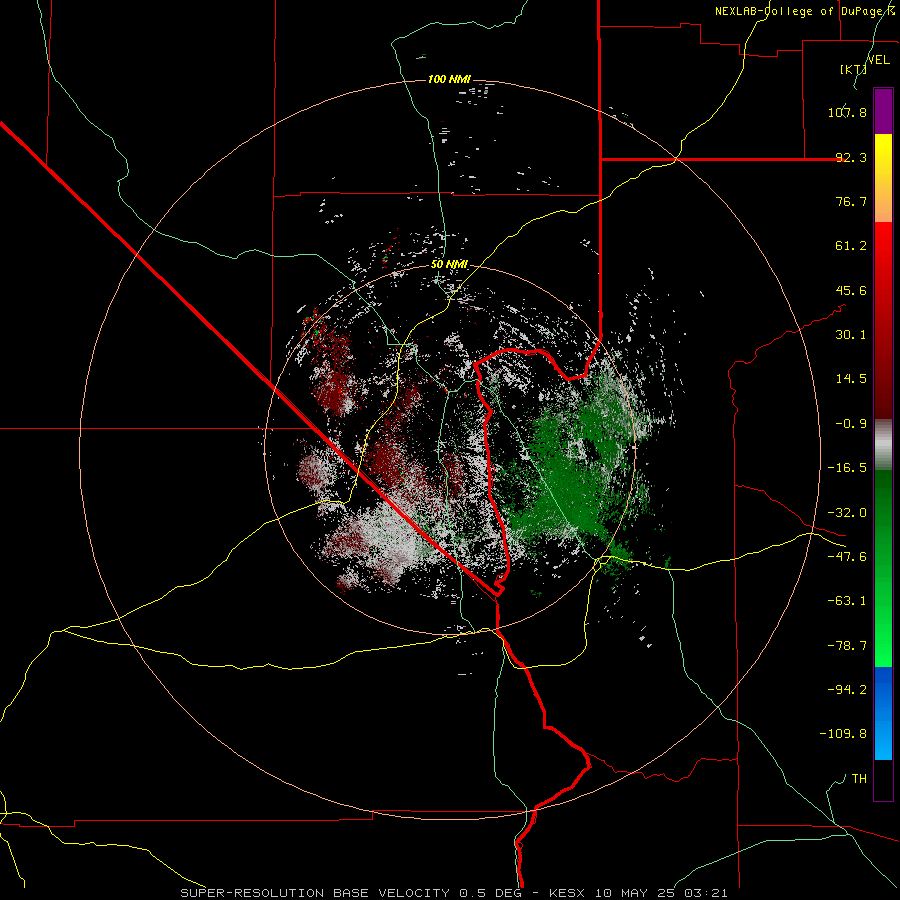900x900 pixels.
Task: Click the NEXLAB-College of DuPage credit text
Action: pos(805,11)
